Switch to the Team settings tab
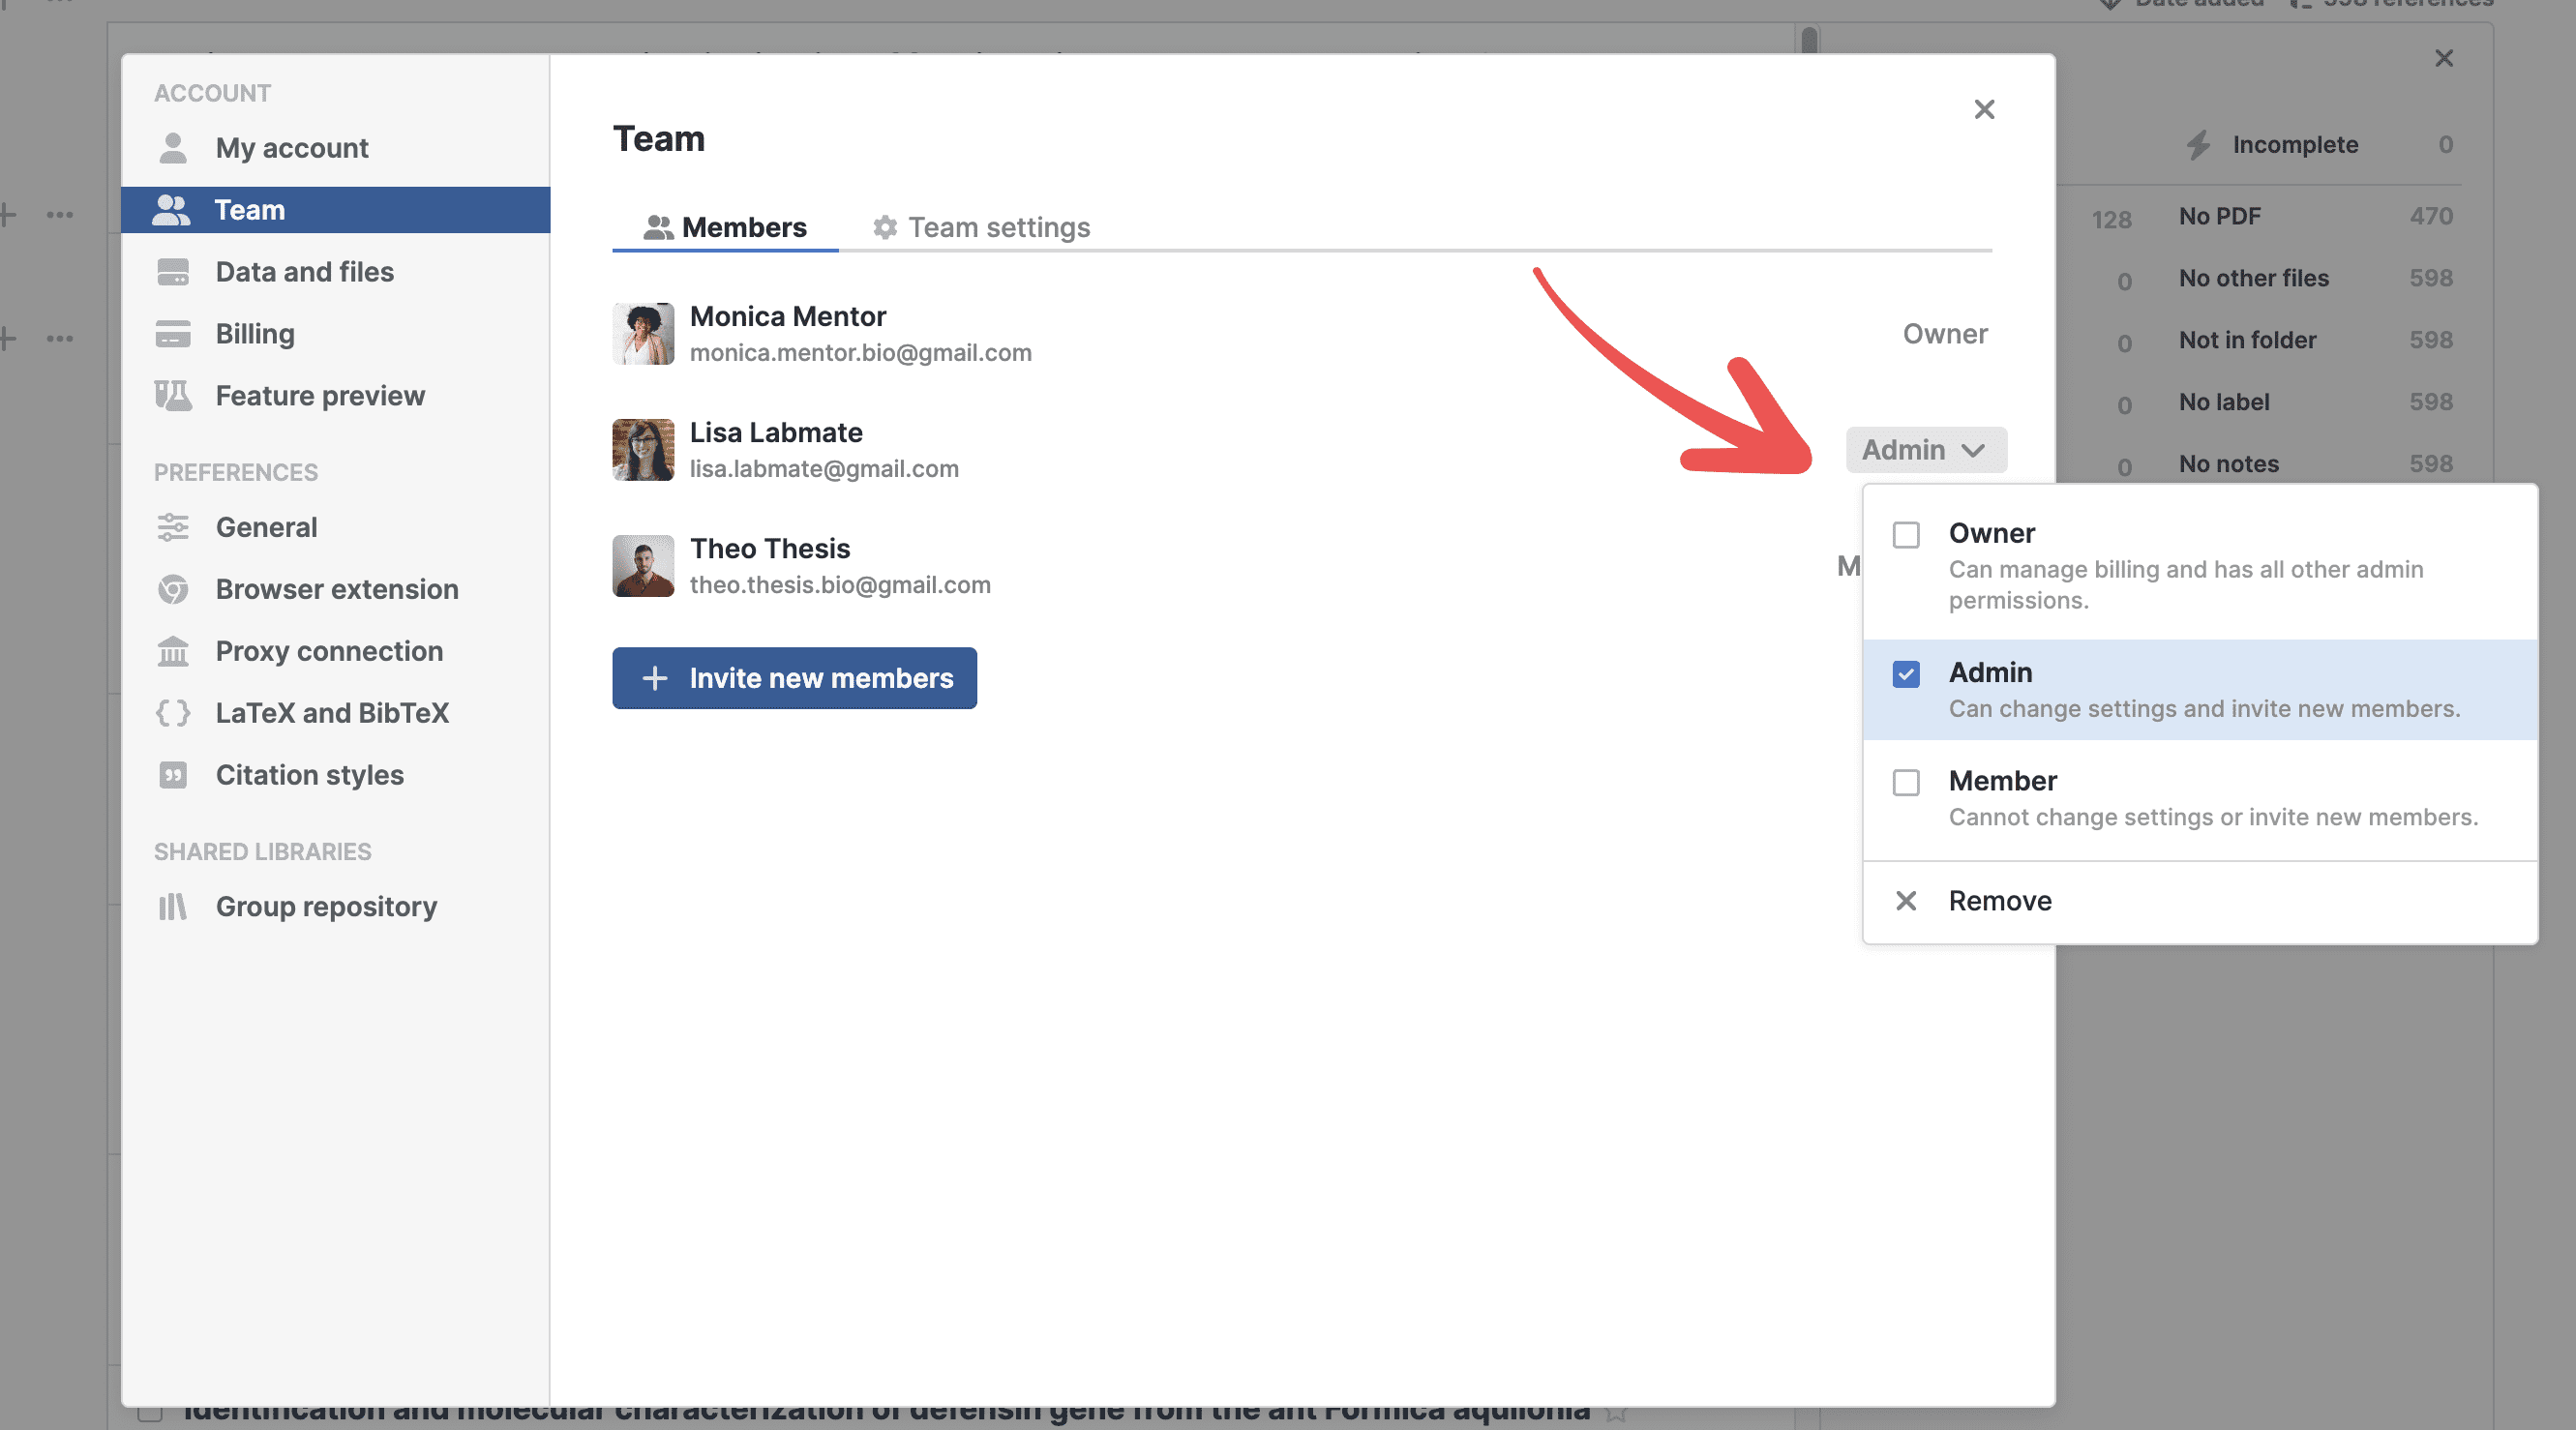The image size is (2576, 1430). pyautogui.click(x=981, y=227)
